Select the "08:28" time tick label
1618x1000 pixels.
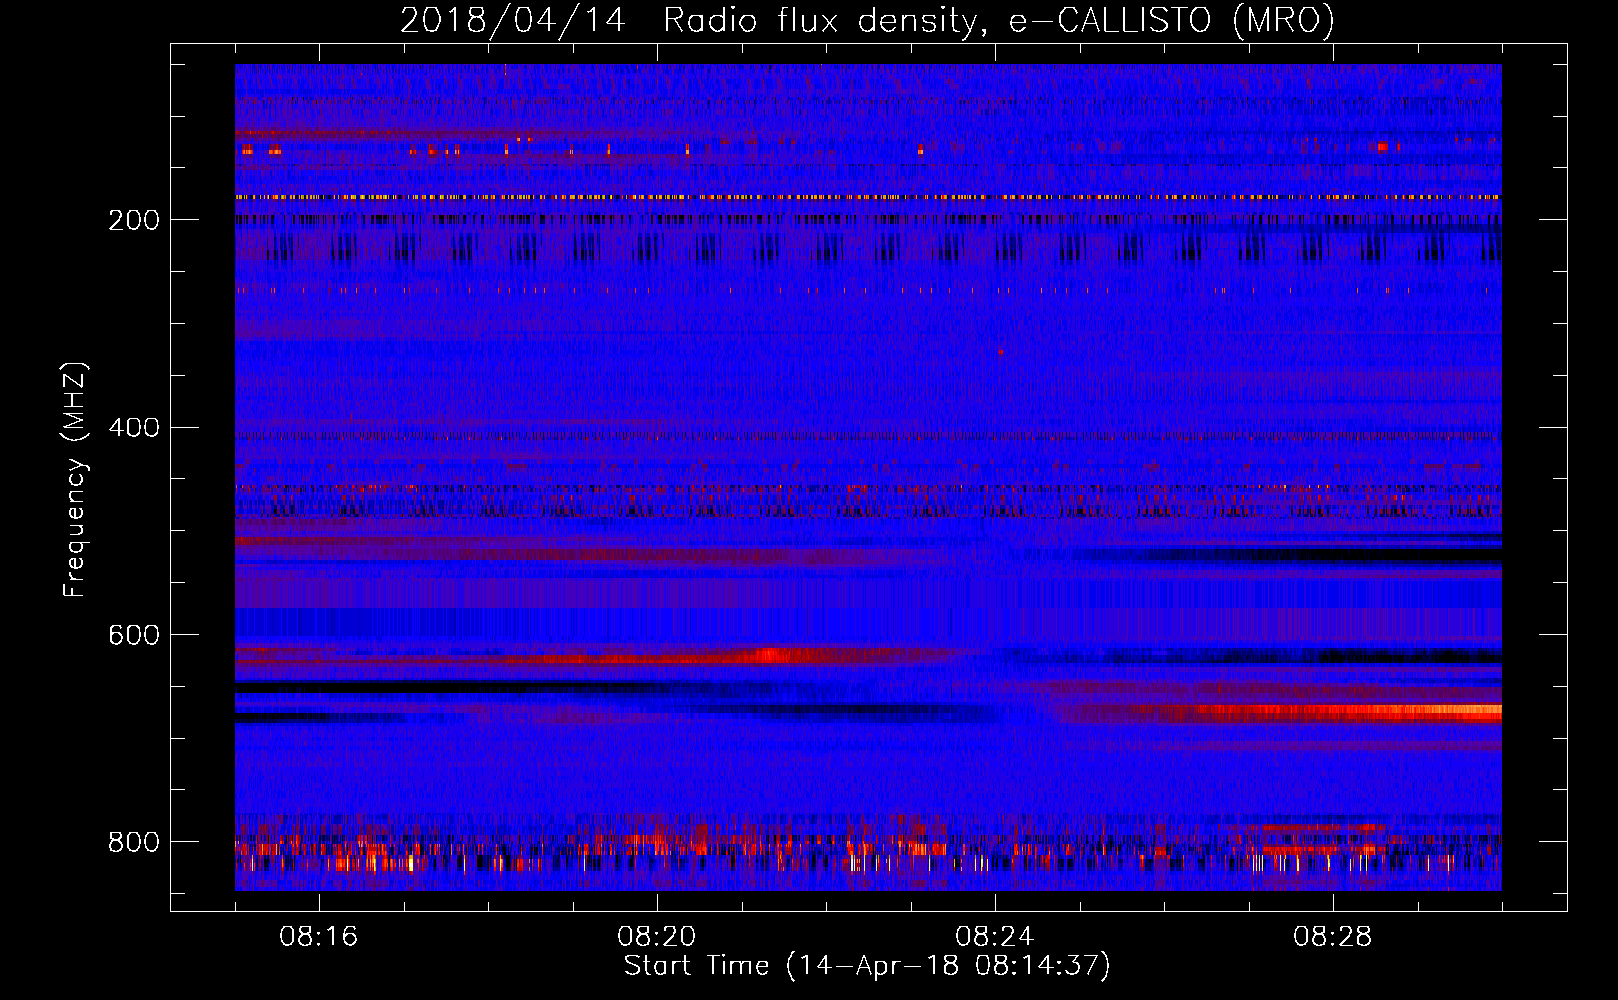pyautogui.click(x=1333, y=937)
